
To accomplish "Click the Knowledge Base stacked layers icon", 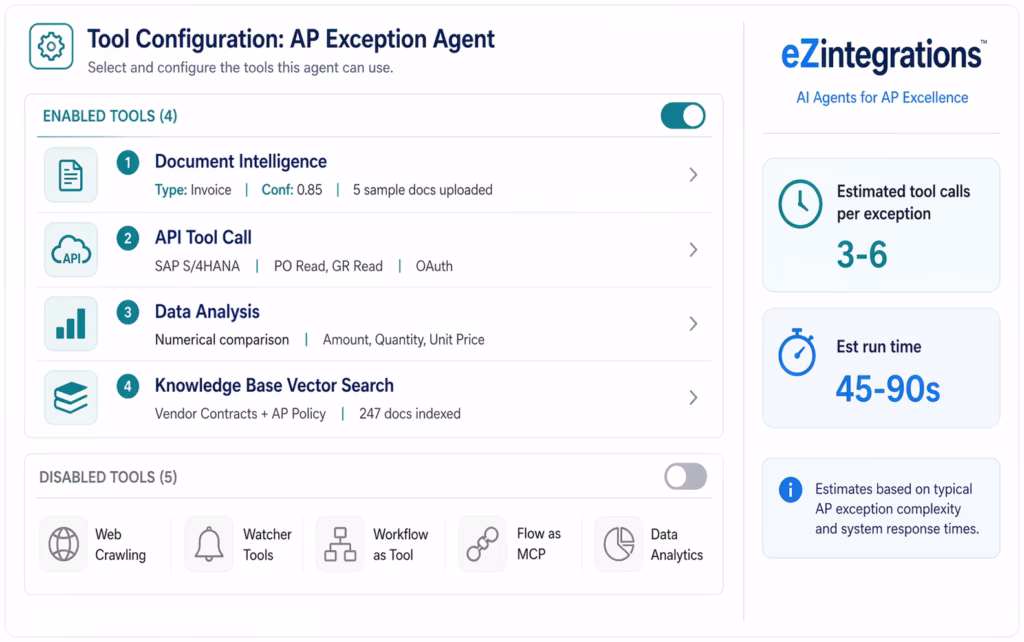I will click(71, 398).
